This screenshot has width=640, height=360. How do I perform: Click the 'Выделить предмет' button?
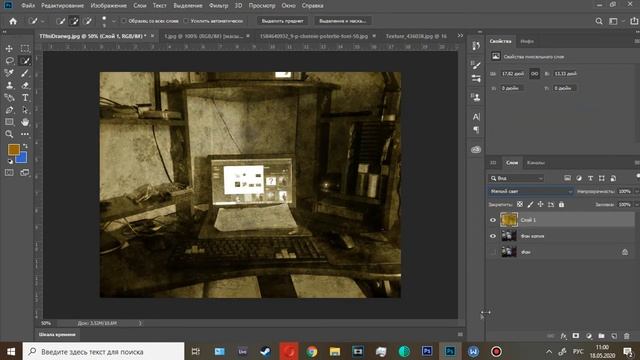(x=282, y=21)
